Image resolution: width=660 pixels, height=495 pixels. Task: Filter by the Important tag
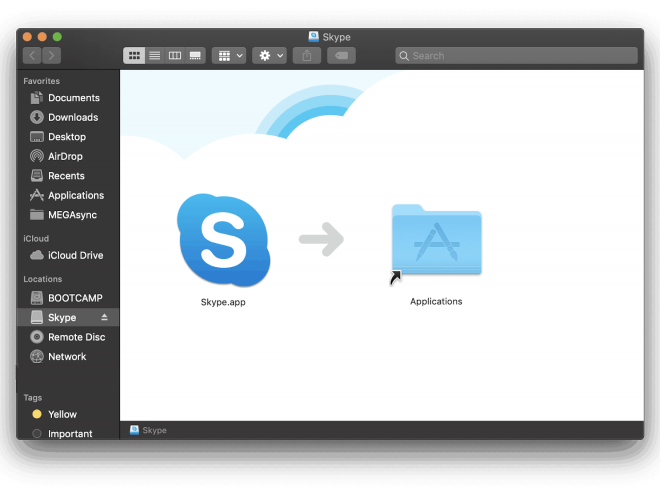click(x=68, y=434)
